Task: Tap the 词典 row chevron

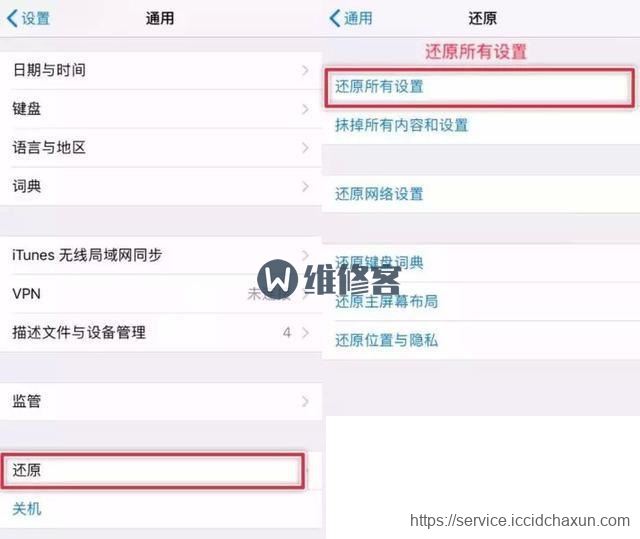Action: 305,186
